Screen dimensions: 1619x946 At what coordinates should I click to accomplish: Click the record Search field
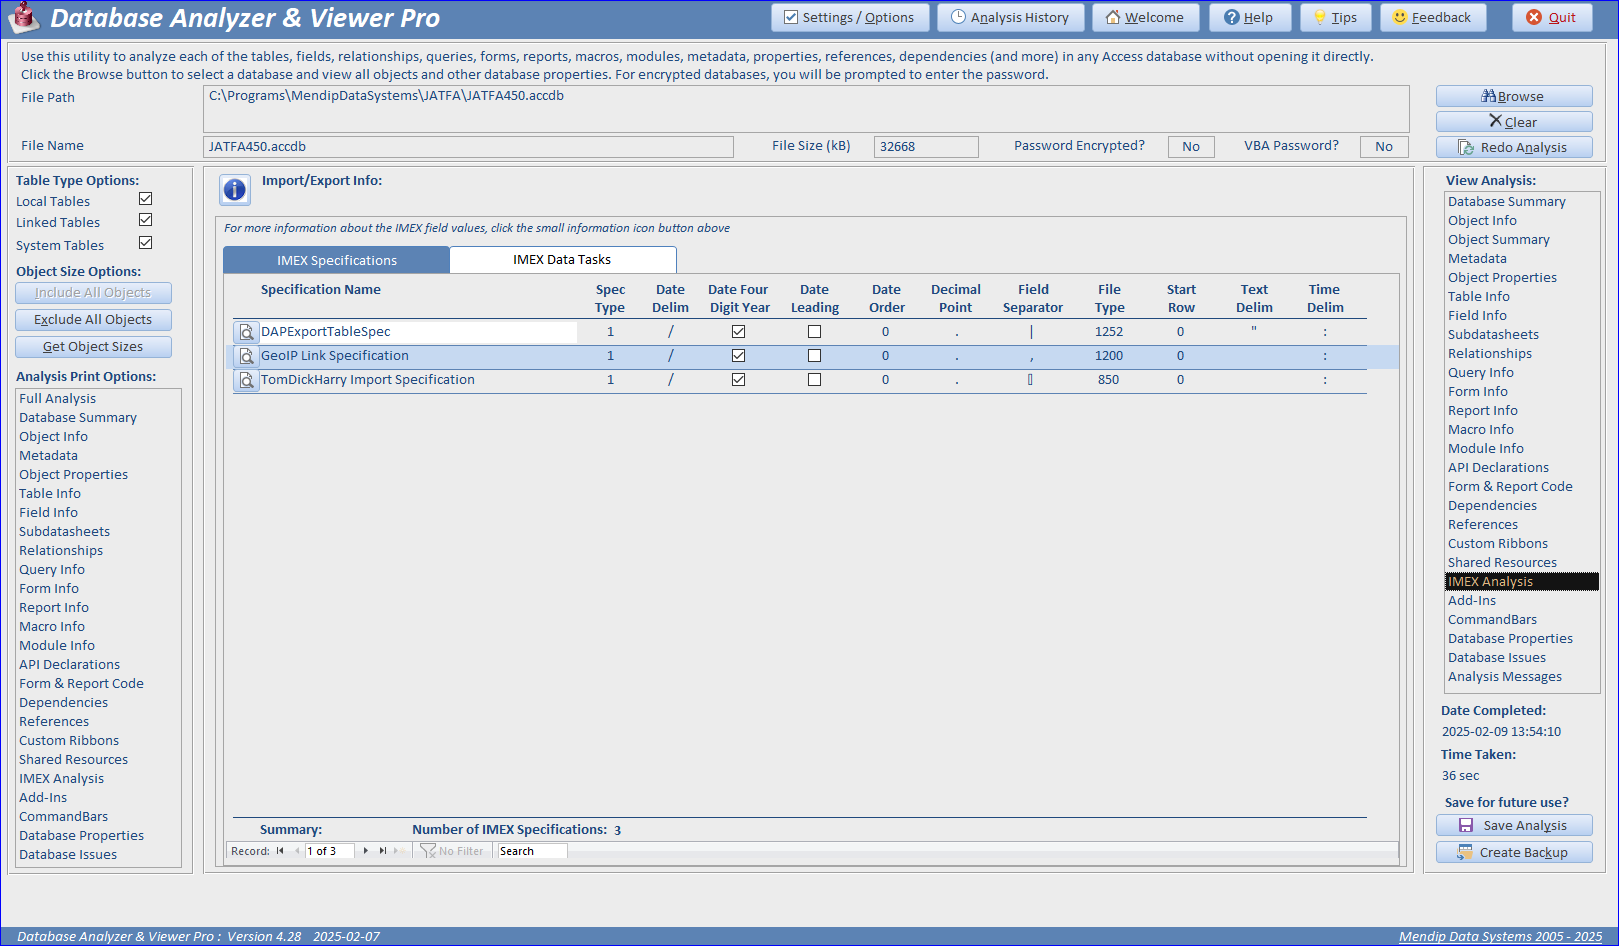click(x=532, y=851)
